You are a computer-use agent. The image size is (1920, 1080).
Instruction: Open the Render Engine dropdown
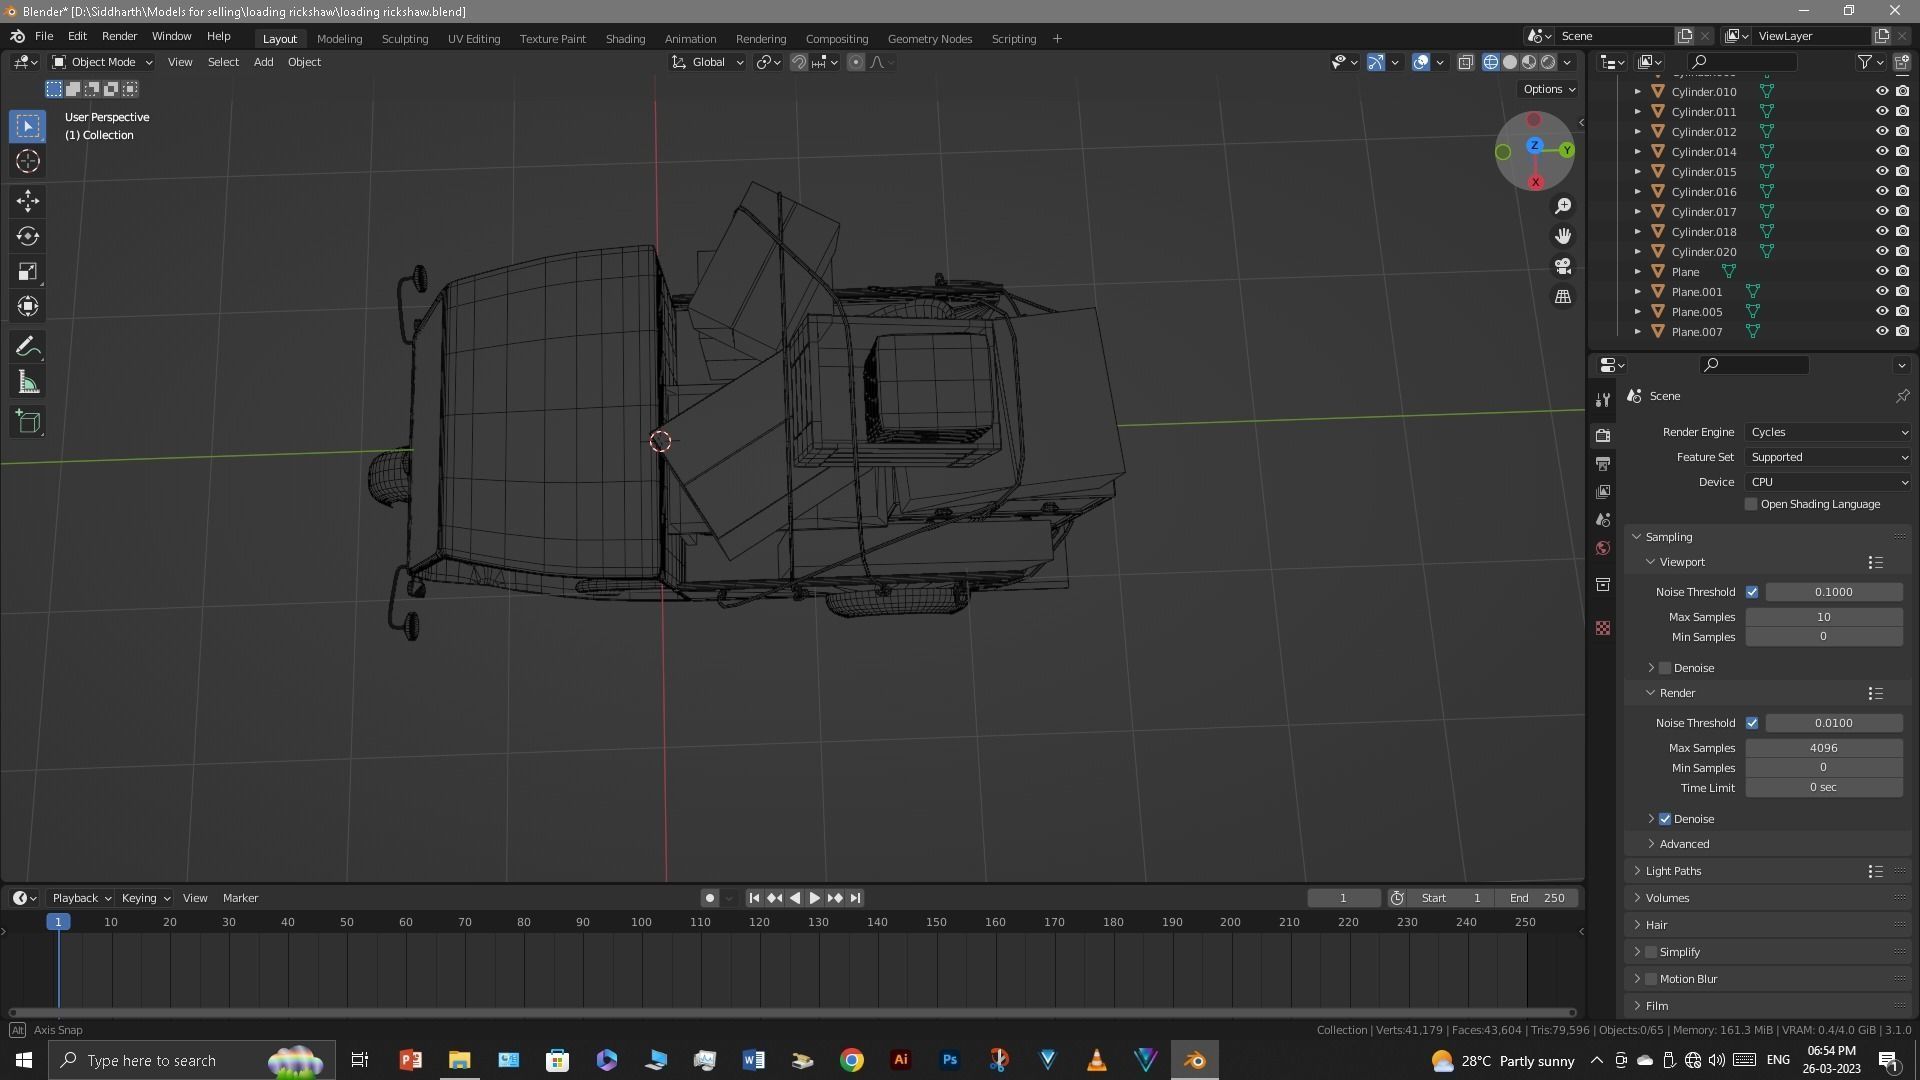point(1828,432)
